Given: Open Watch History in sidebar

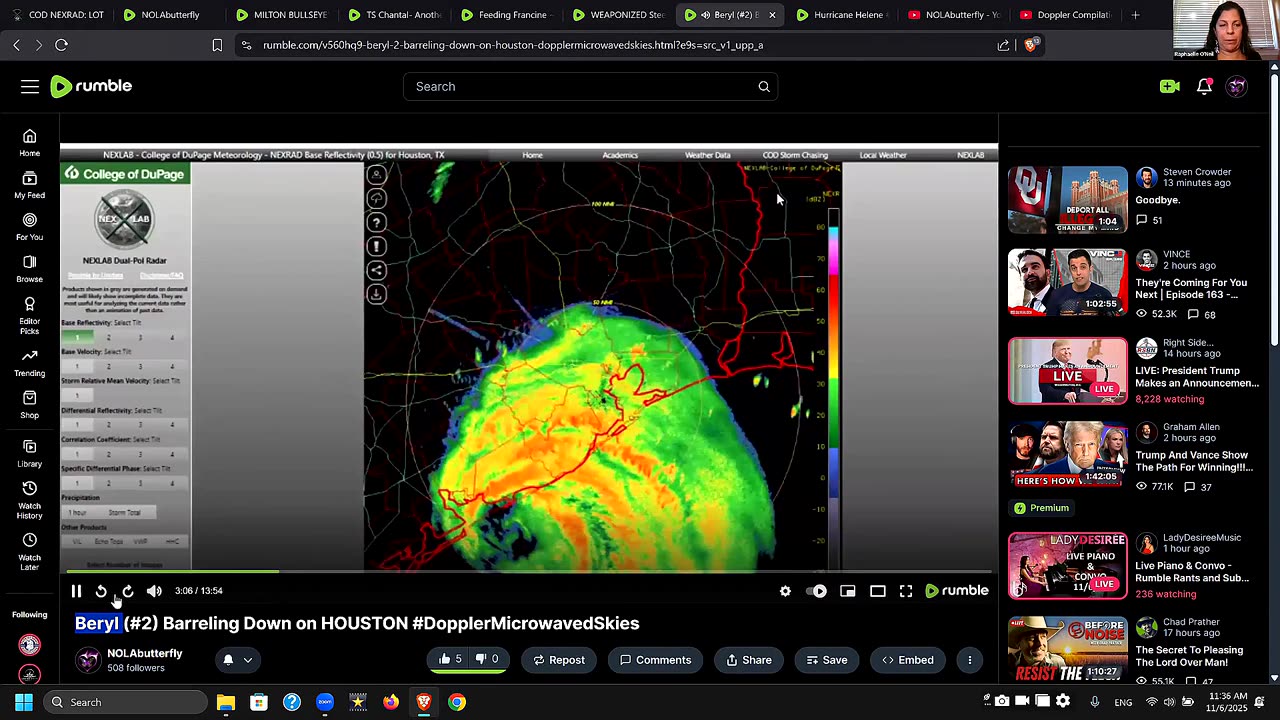Looking at the screenshot, I should coord(30,500).
